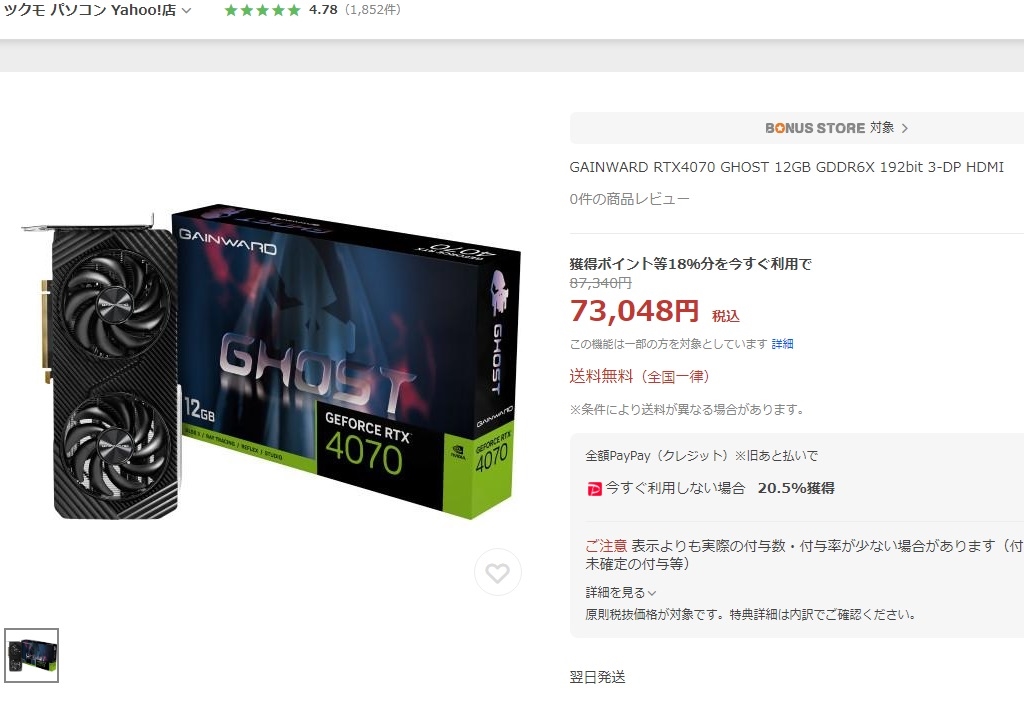
Task: Open the 4.78 rating score
Action: pyautogui.click(x=323, y=10)
